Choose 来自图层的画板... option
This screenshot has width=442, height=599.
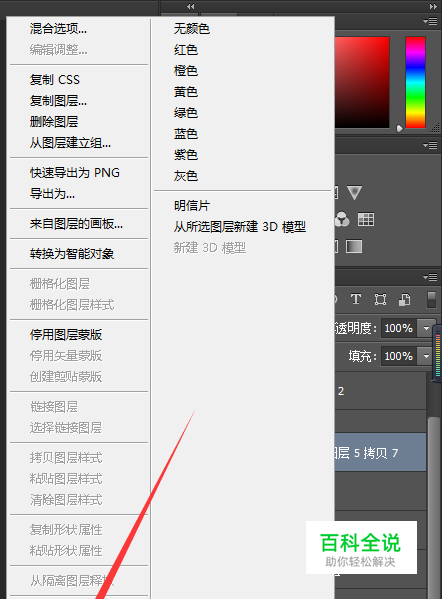(76, 224)
